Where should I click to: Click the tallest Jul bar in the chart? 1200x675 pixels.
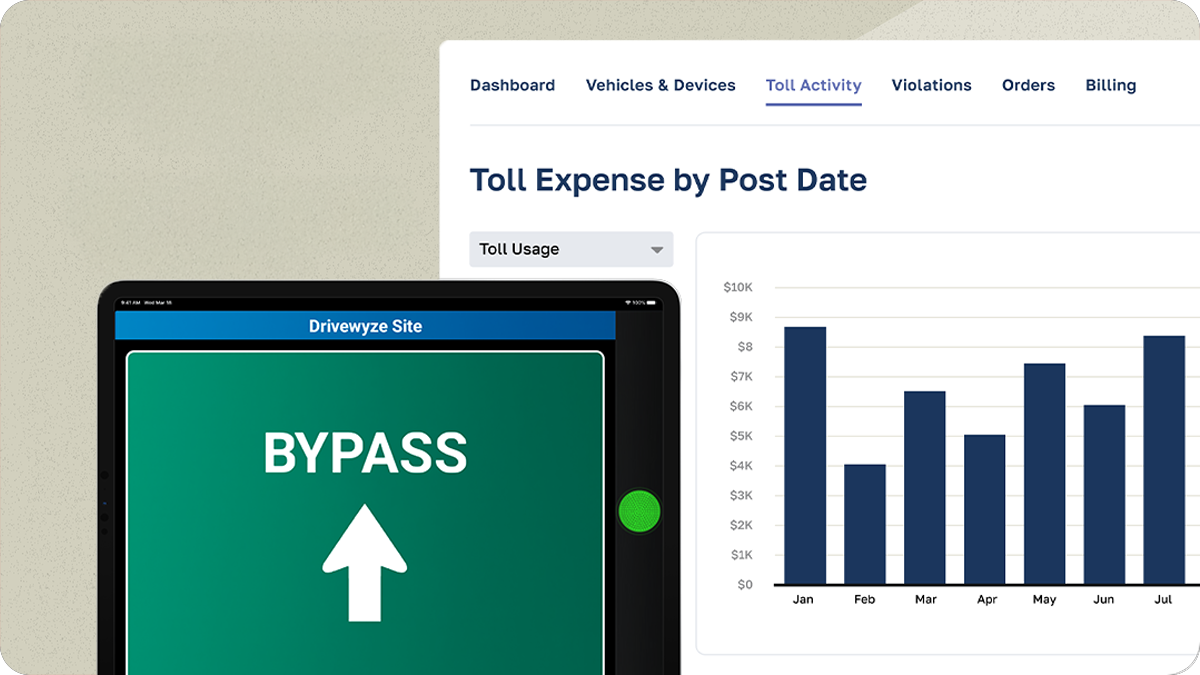(1164, 460)
